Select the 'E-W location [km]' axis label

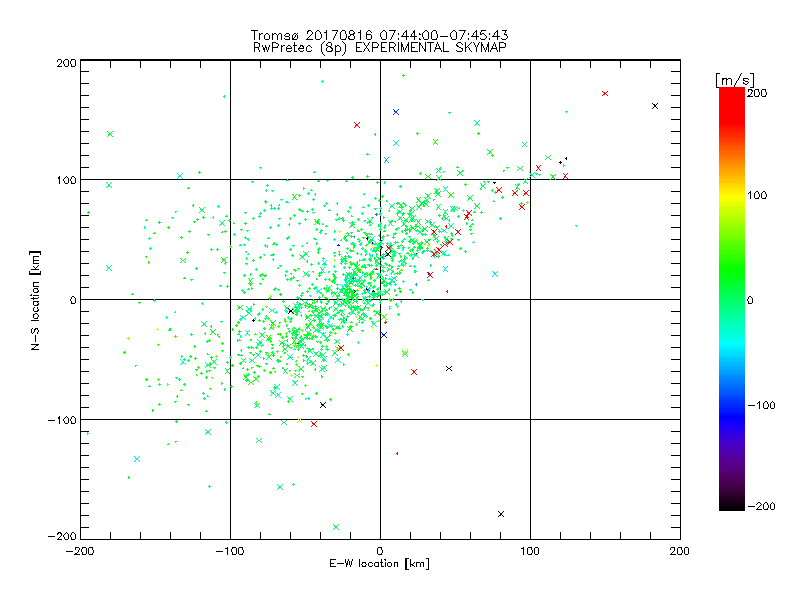pos(379,564)
